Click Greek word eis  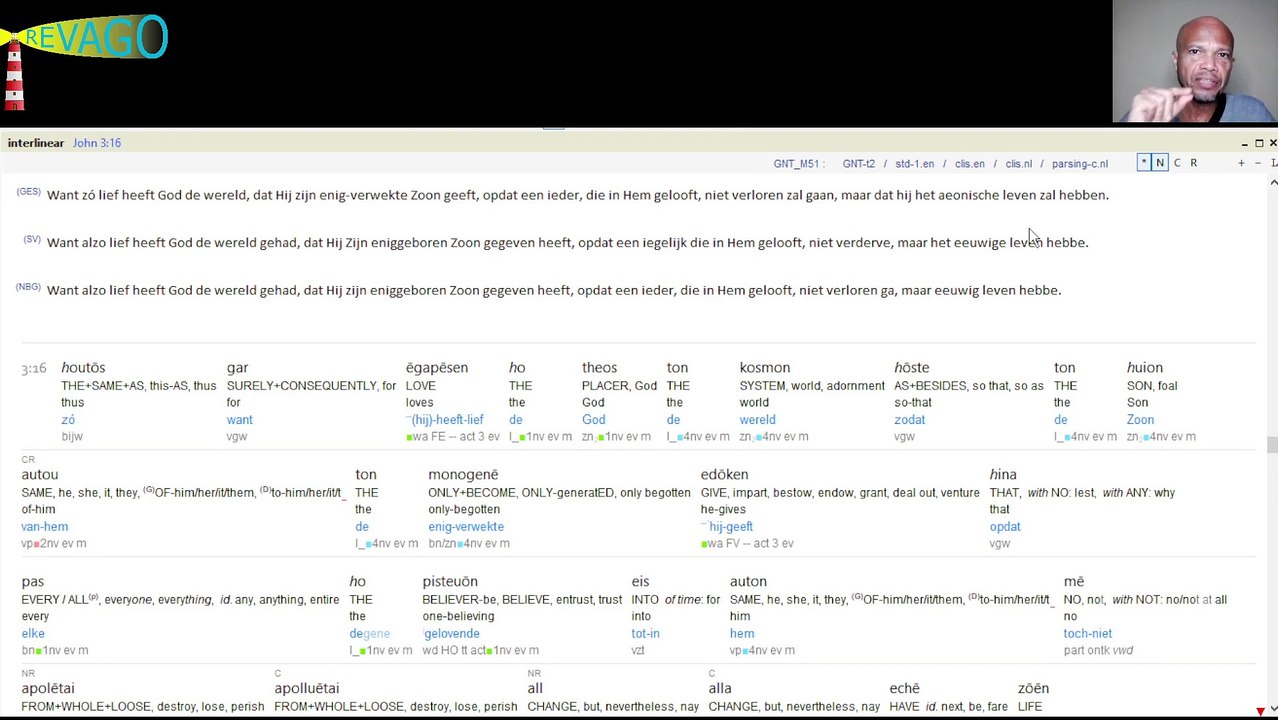tap(640, 582)
